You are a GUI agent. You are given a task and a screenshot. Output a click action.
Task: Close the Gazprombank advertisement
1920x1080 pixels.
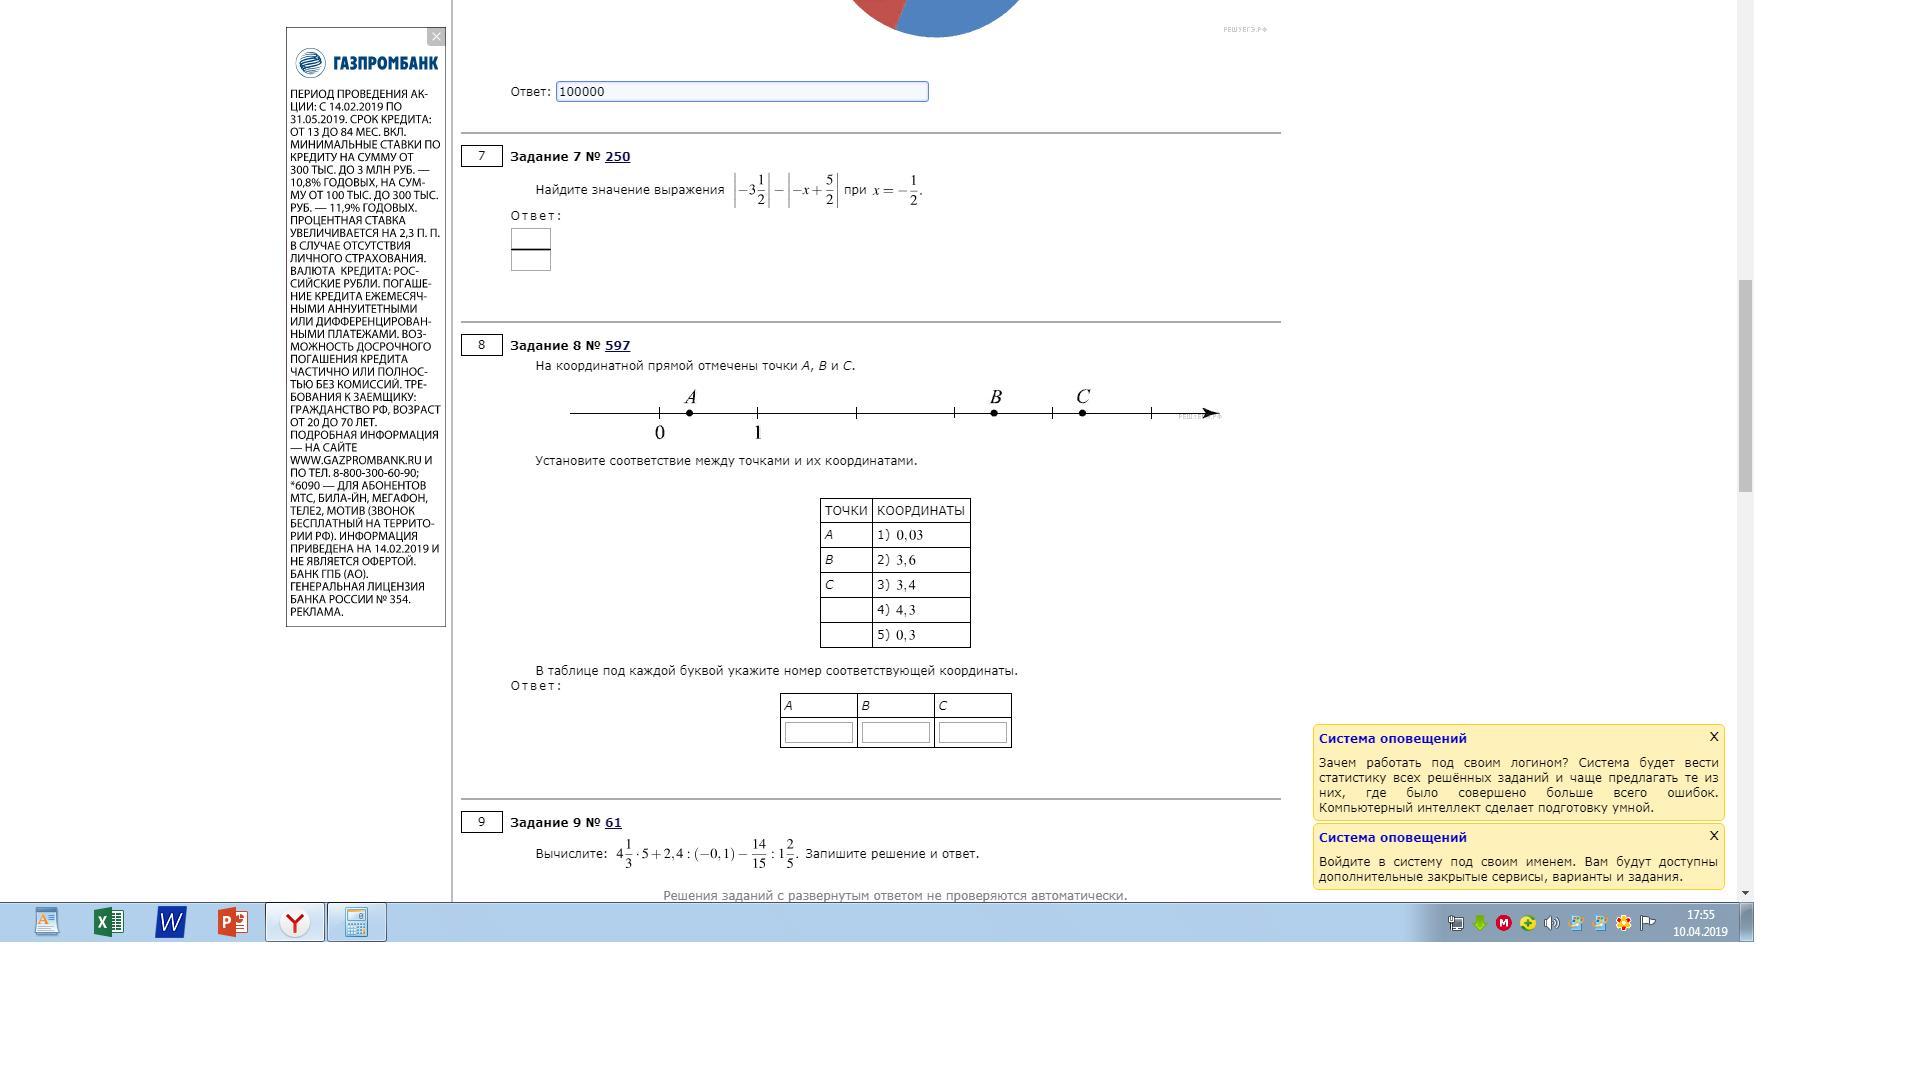tap(436, 37)
